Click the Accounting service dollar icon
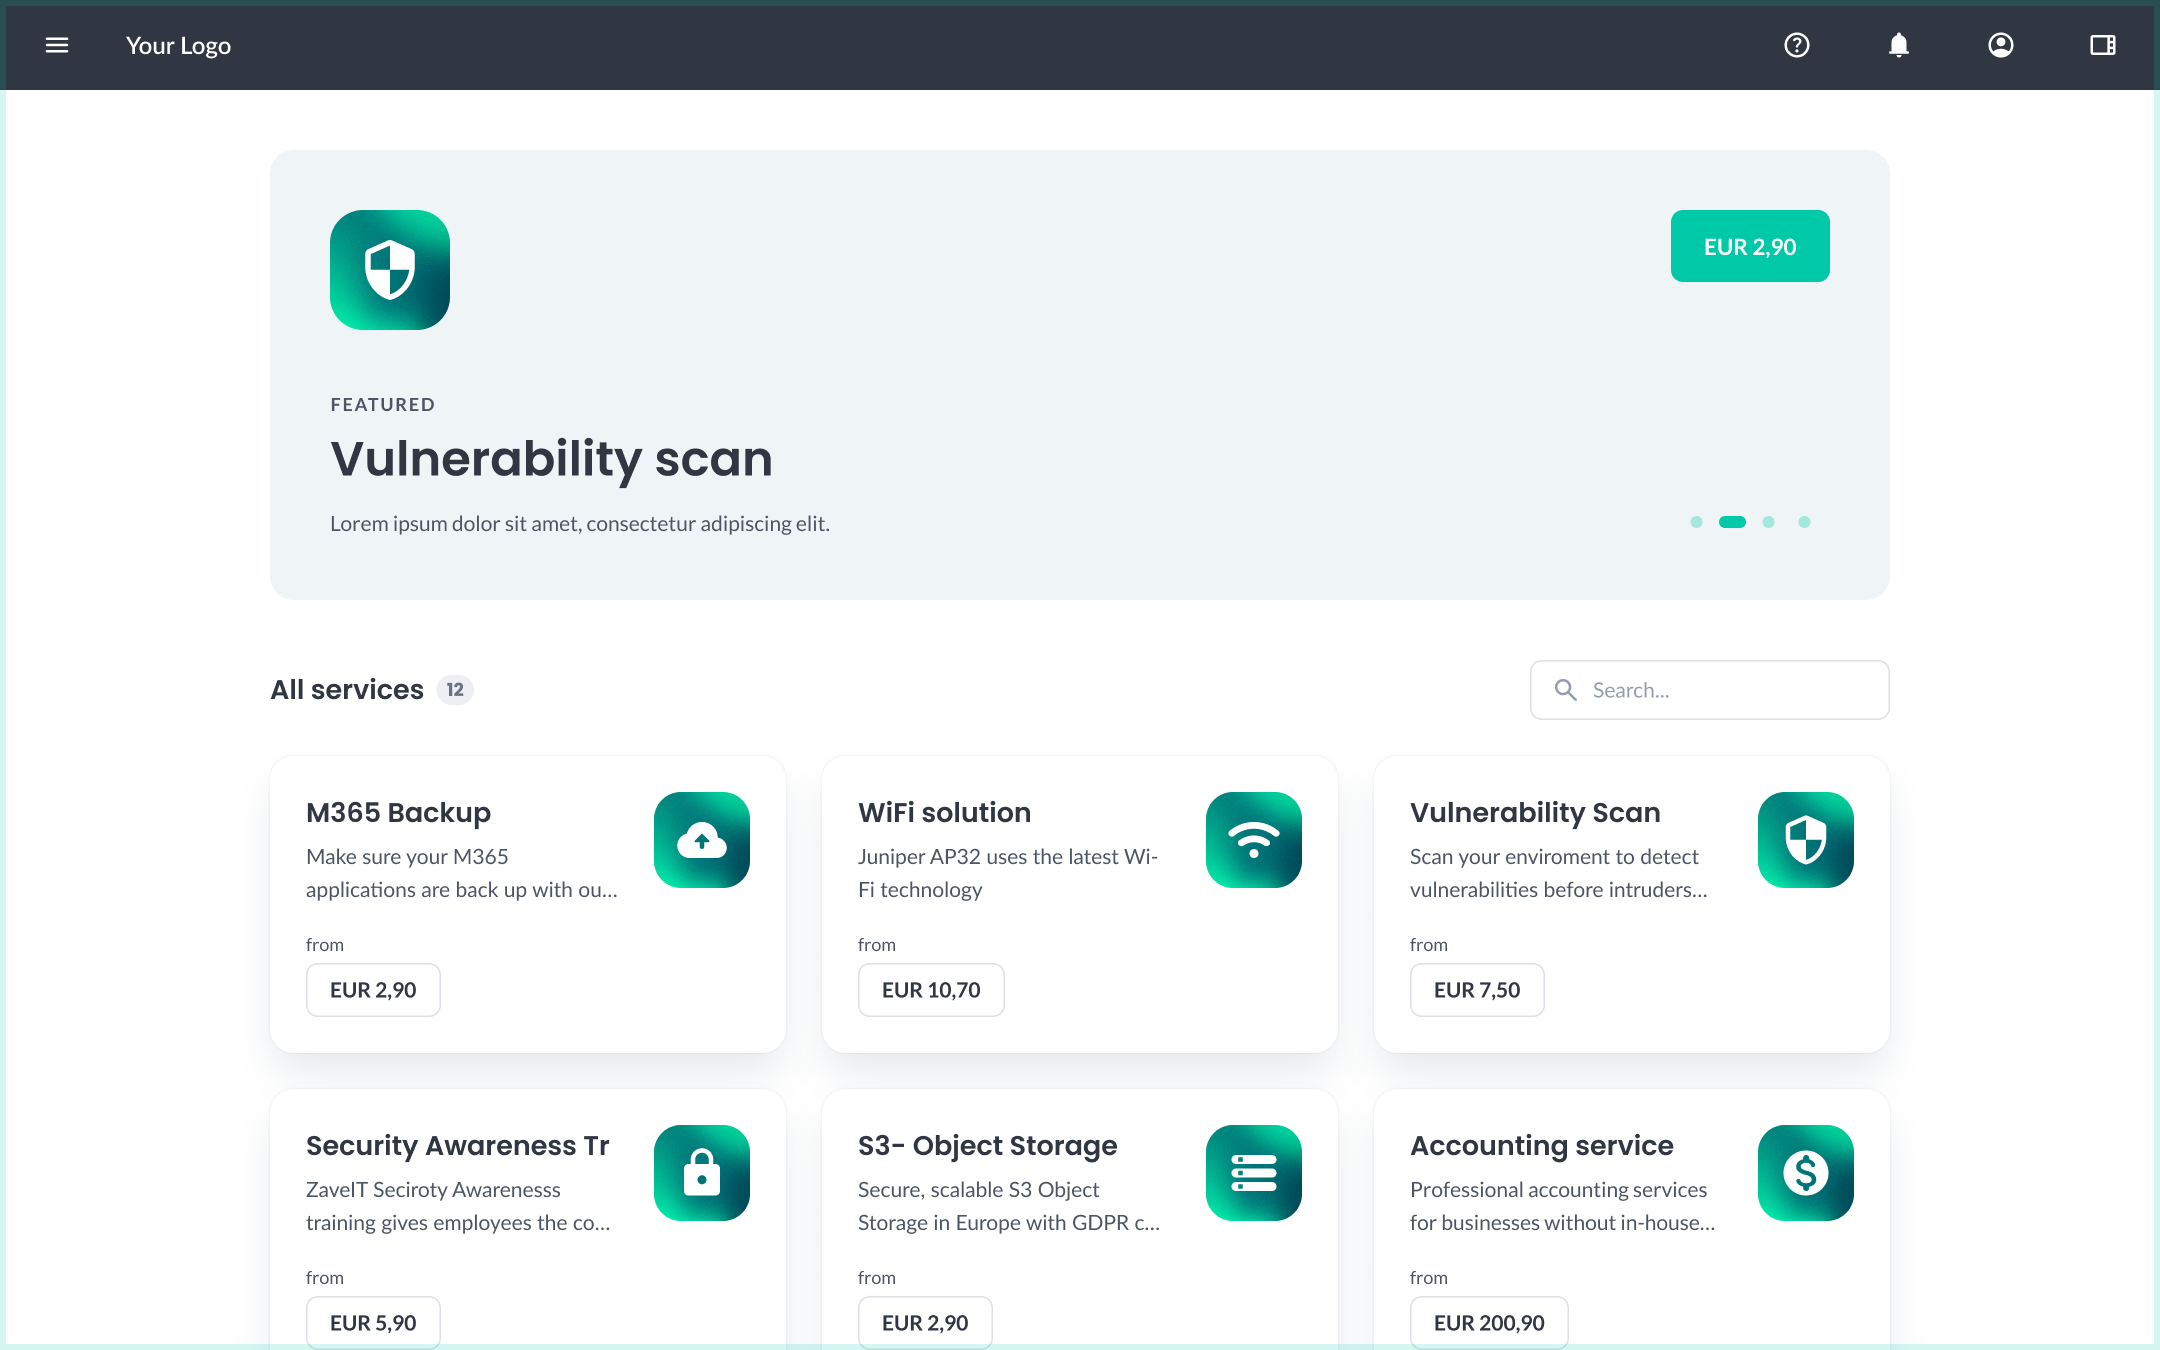The image size is (2160, 1350). click(1806, 1173)
